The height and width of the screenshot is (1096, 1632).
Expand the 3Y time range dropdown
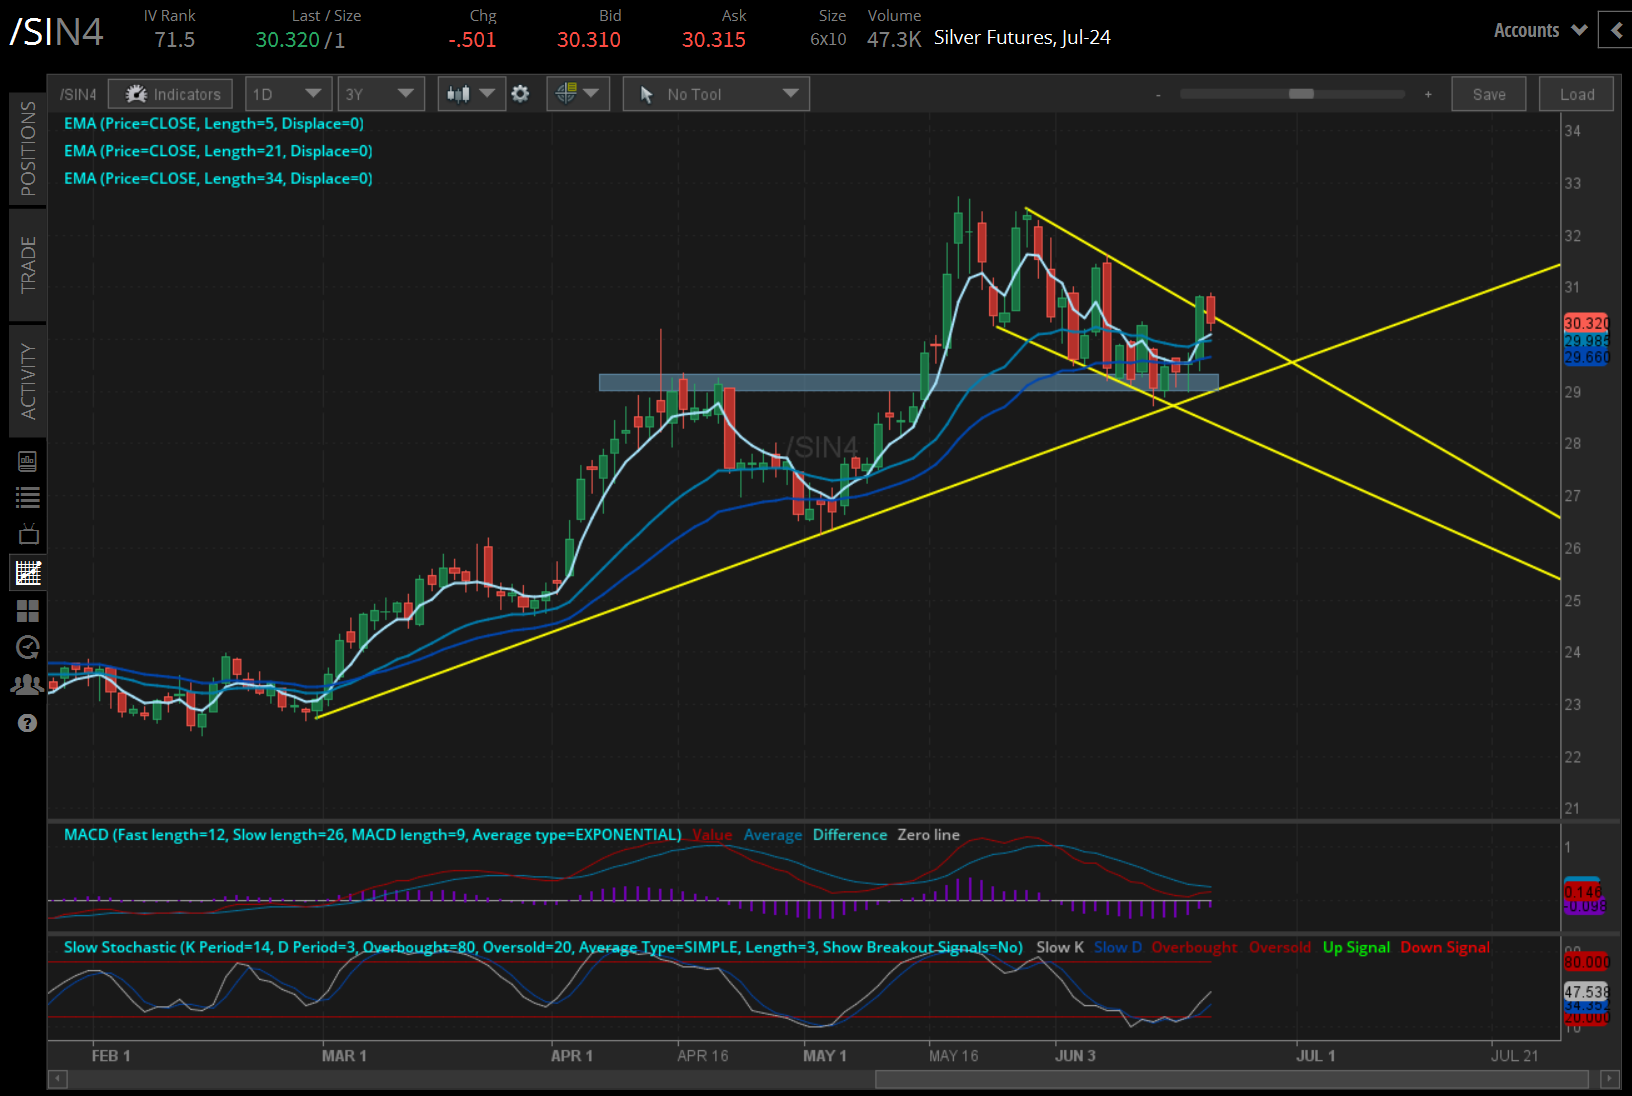tap(381, 94)
